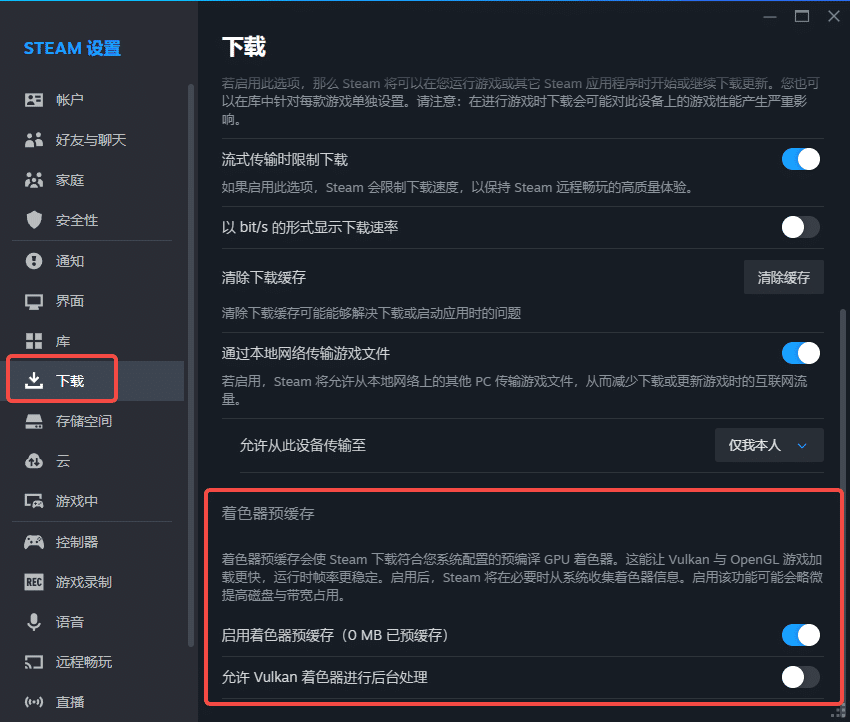
Task: Maximize the settings window
Action: (802, 16)
